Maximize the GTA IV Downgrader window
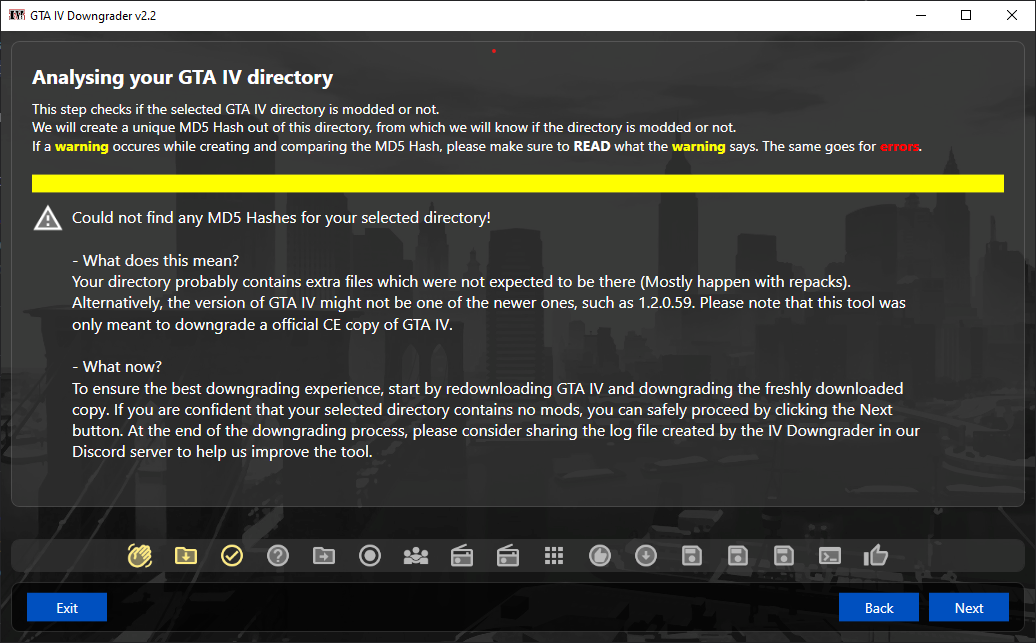The image size is (1036, 643). pyautogui.click(x=966, y=15)
